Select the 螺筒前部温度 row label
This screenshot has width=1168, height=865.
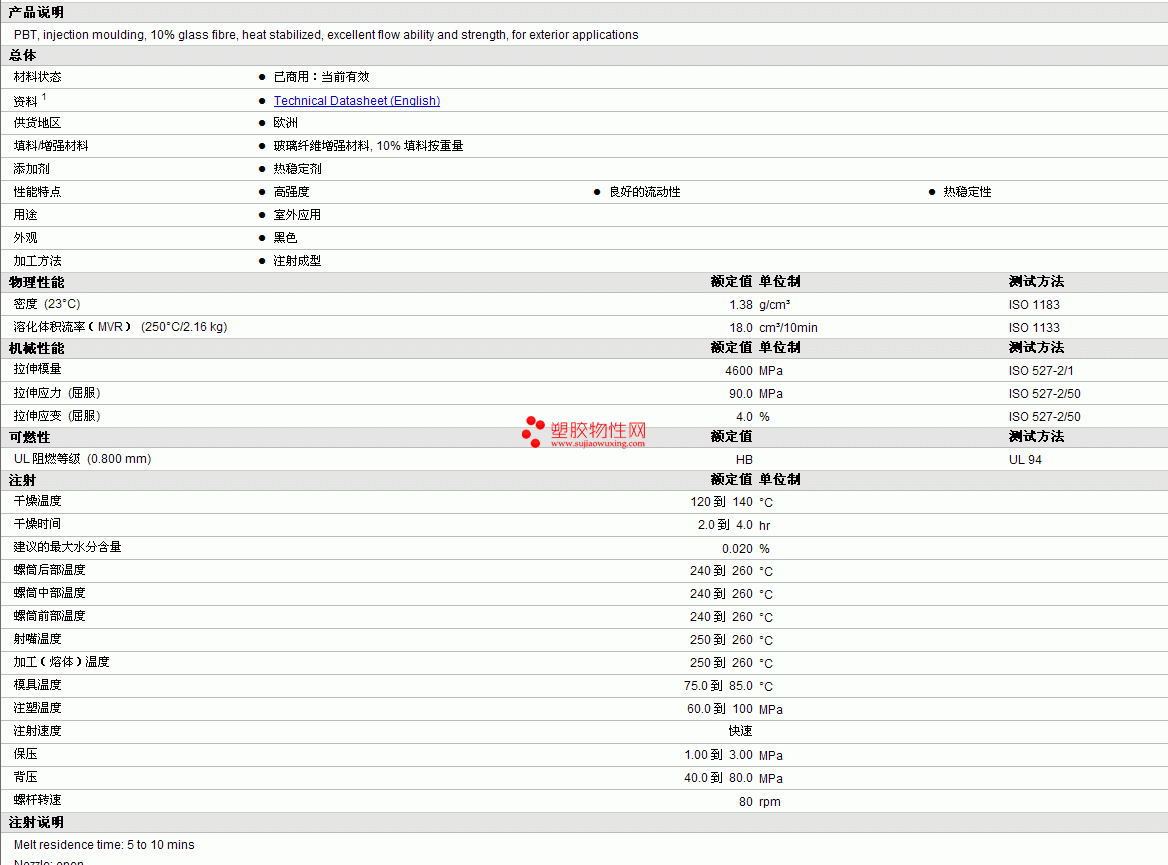(x=49, y=616)
